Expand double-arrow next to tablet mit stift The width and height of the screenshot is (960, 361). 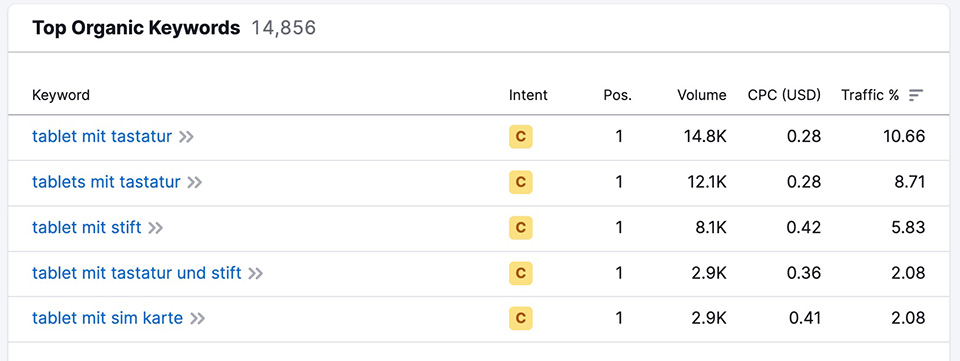[156, 228]
